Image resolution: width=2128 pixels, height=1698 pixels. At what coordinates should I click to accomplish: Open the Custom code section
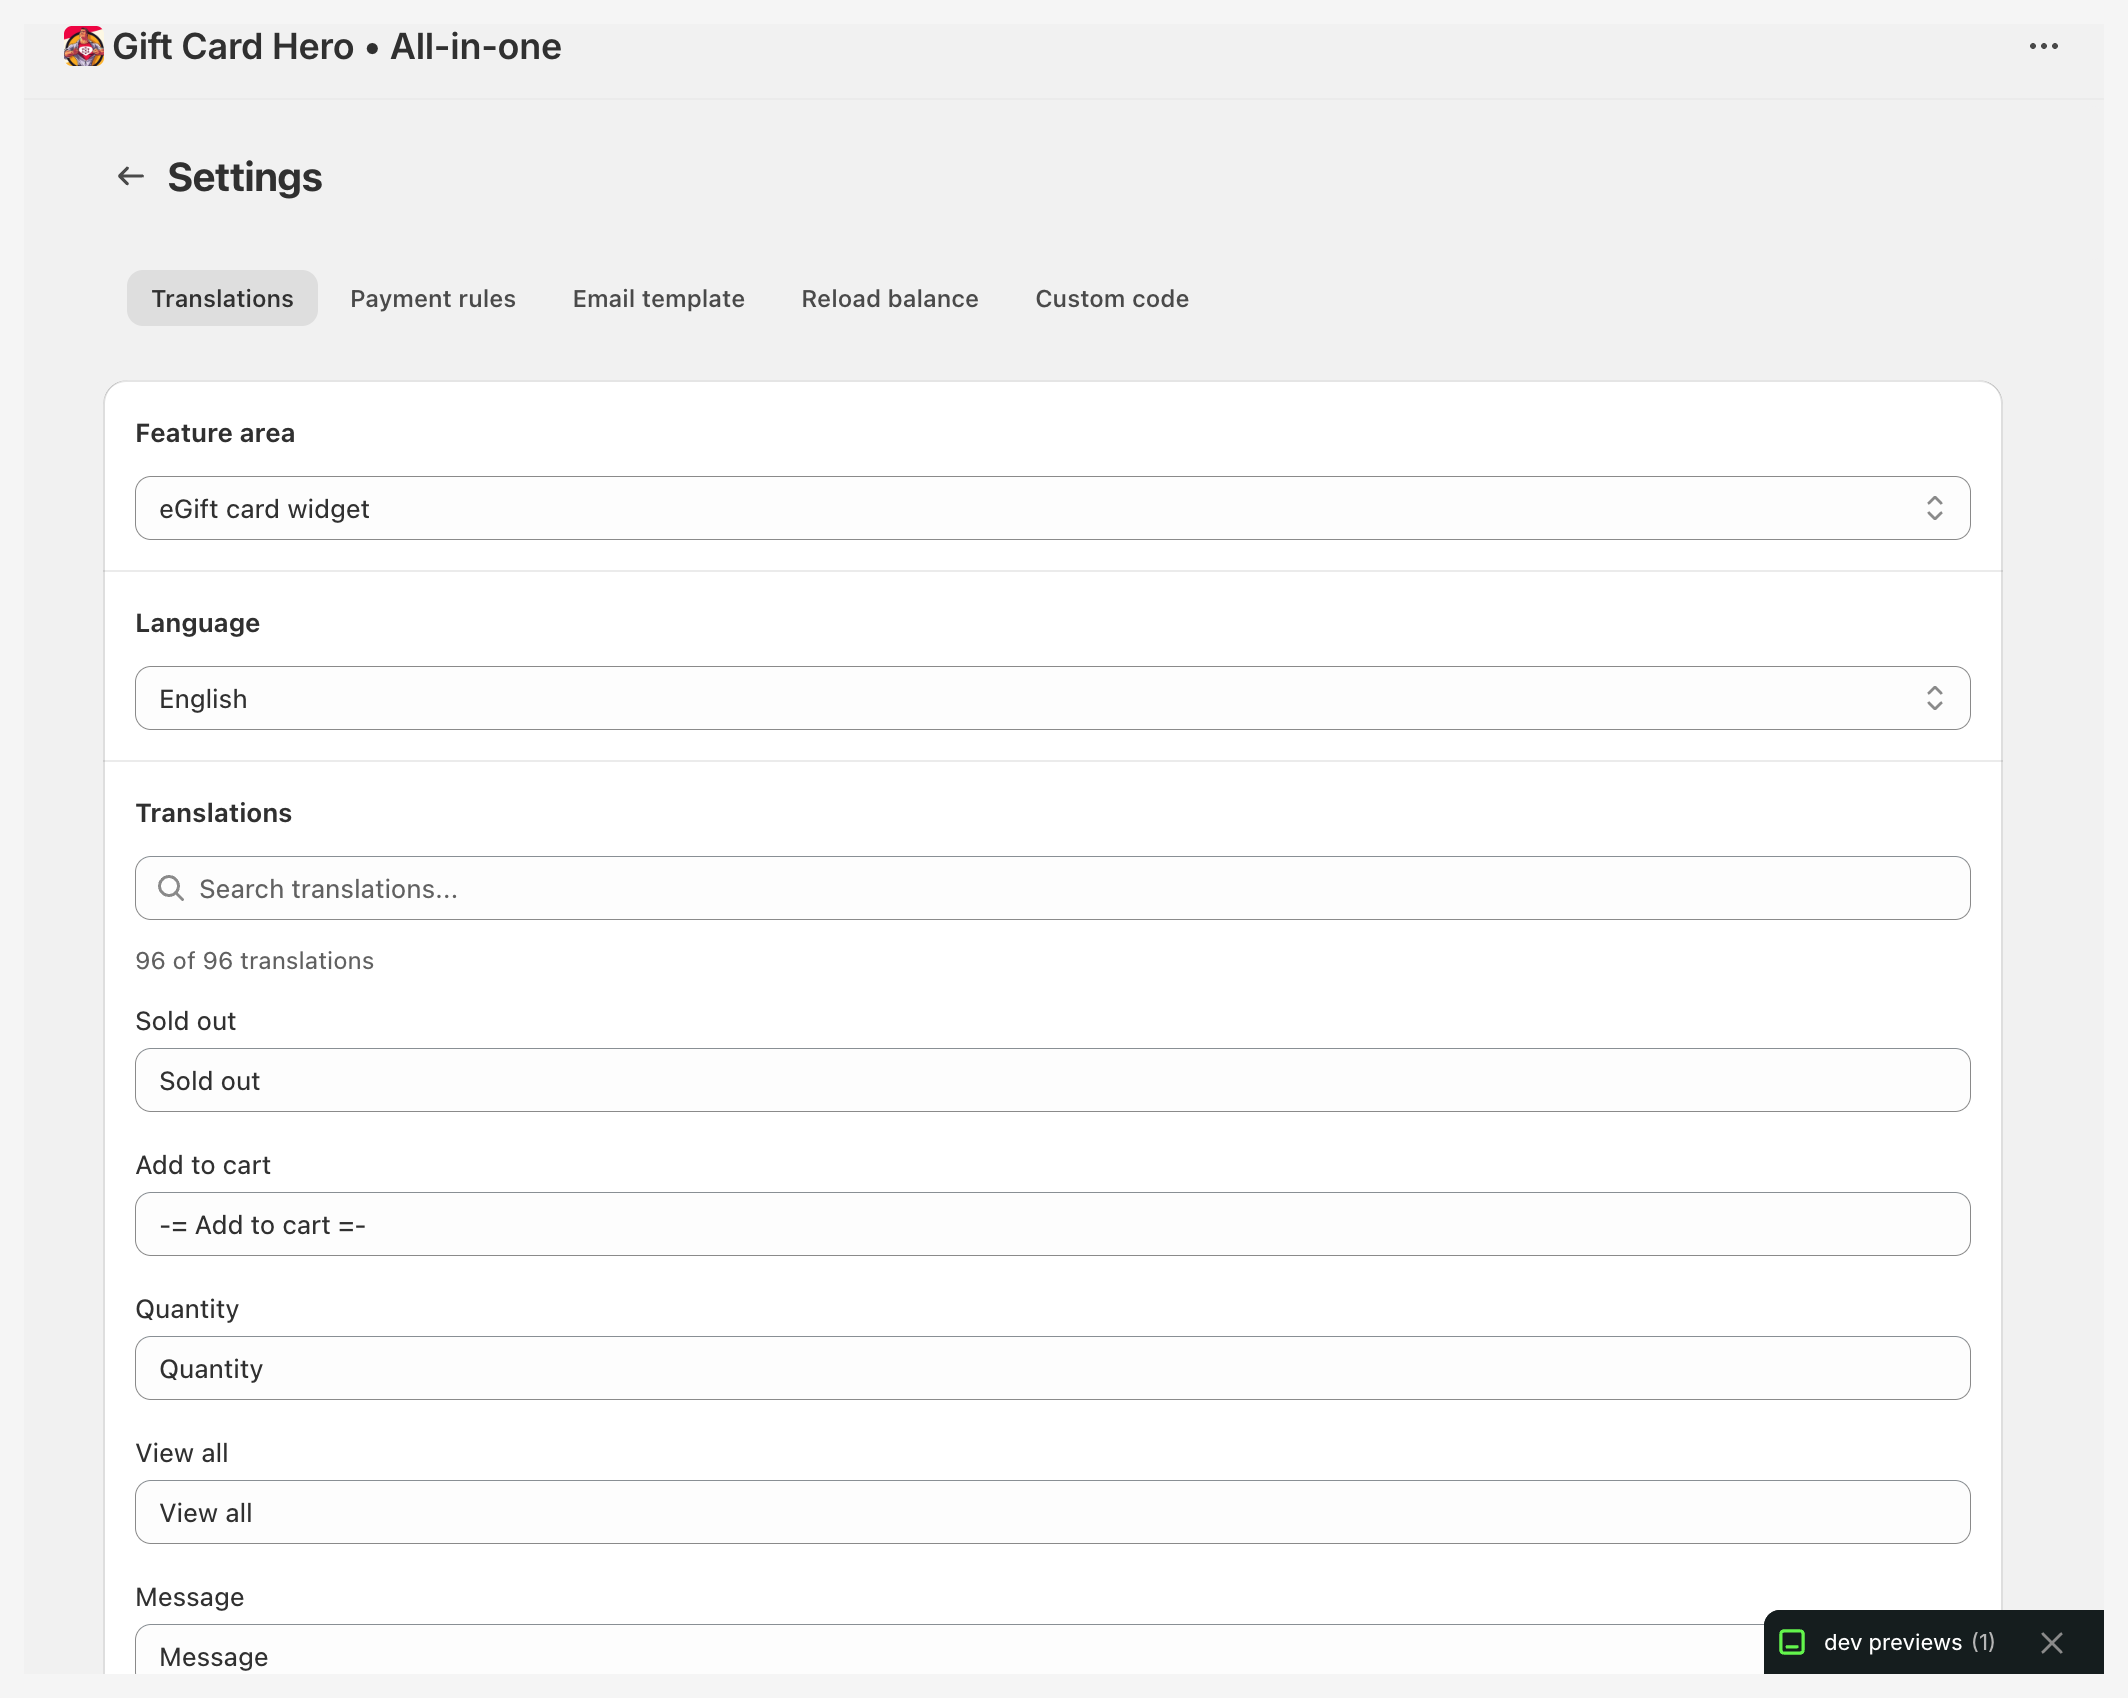pyautogui.click(x=1111, y=298)
